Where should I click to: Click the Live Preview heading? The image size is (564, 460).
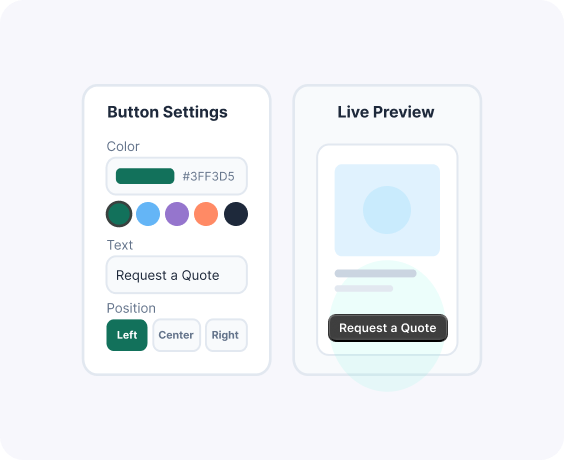pos(386,112)
